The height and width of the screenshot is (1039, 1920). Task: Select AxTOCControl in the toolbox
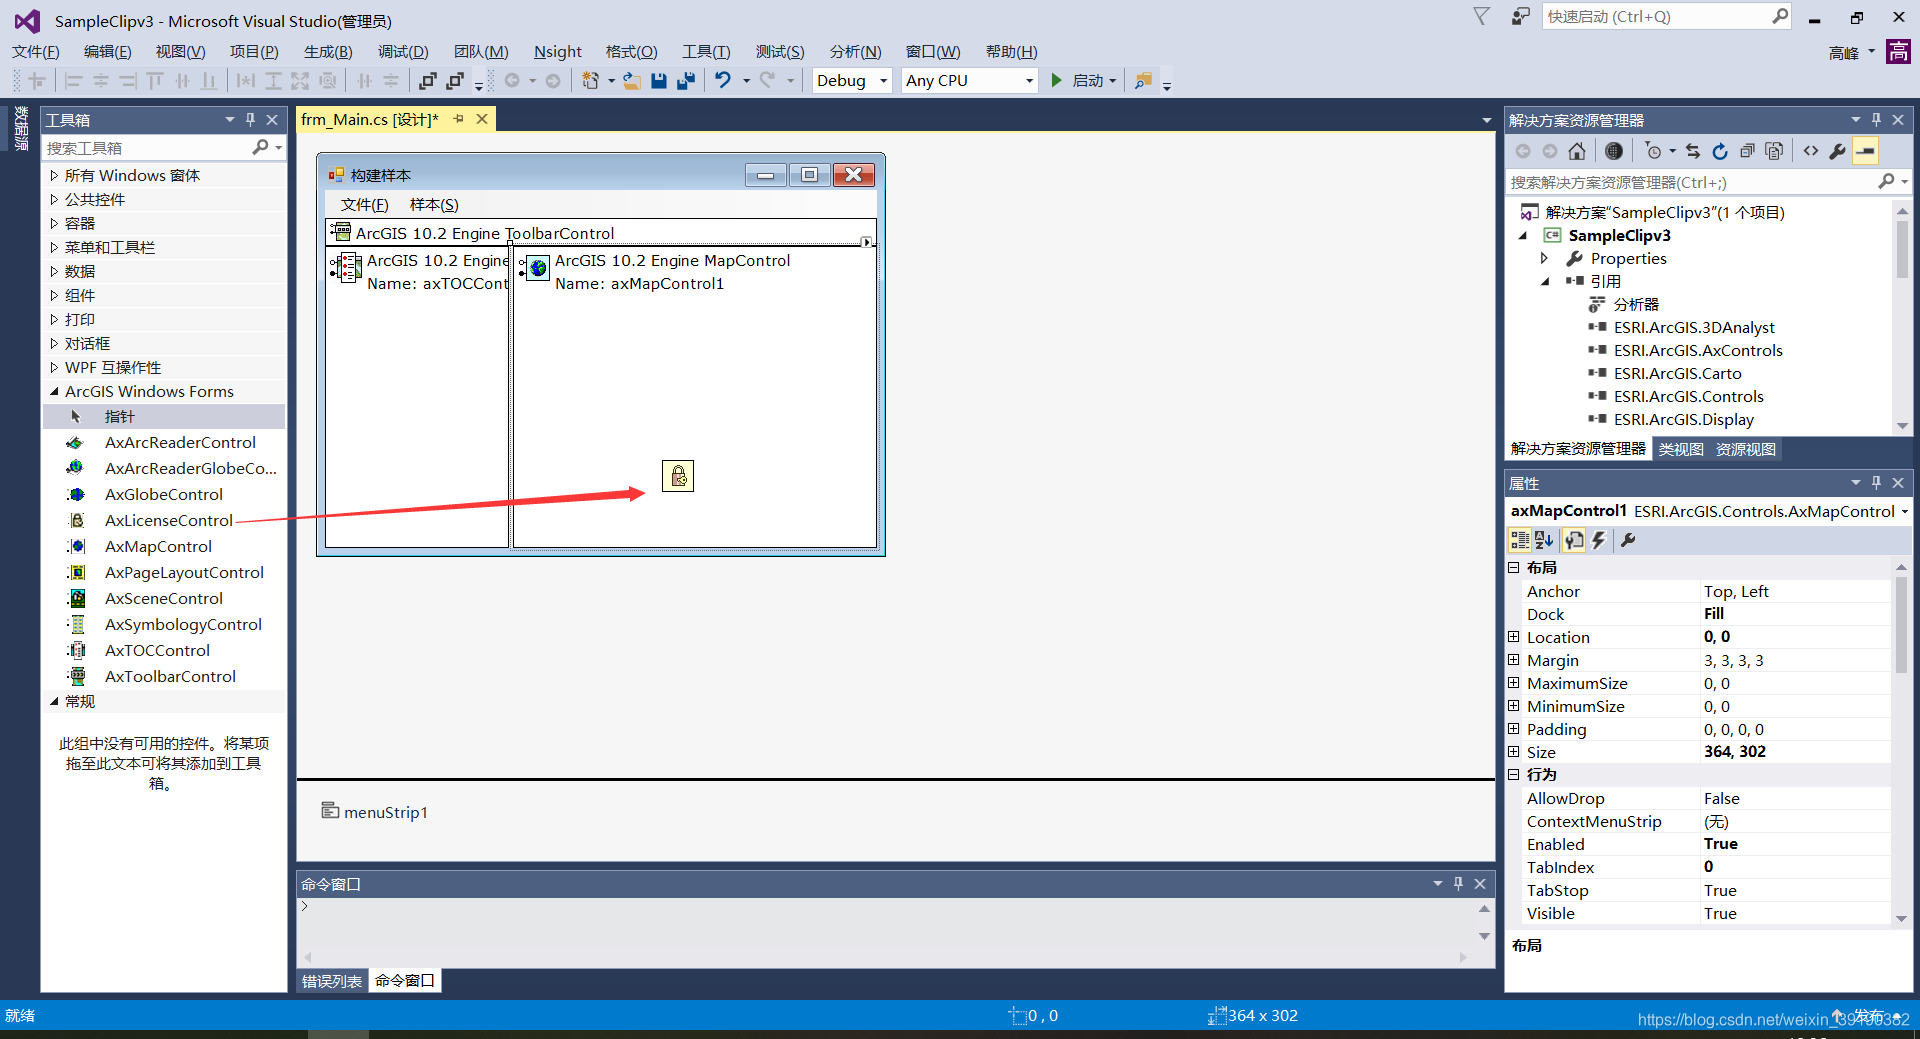pyautogui.click(x=157, y=650)
